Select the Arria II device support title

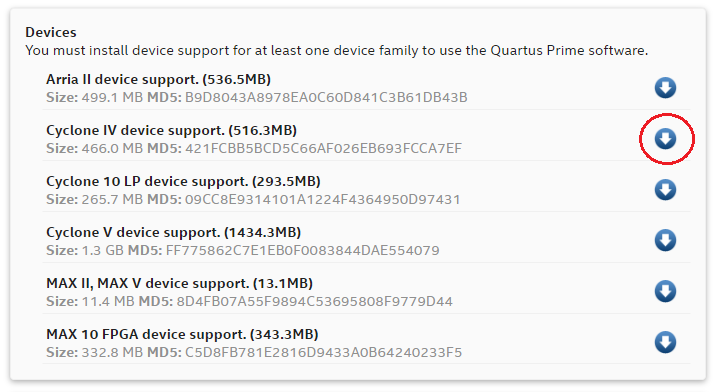coord(158,79)
